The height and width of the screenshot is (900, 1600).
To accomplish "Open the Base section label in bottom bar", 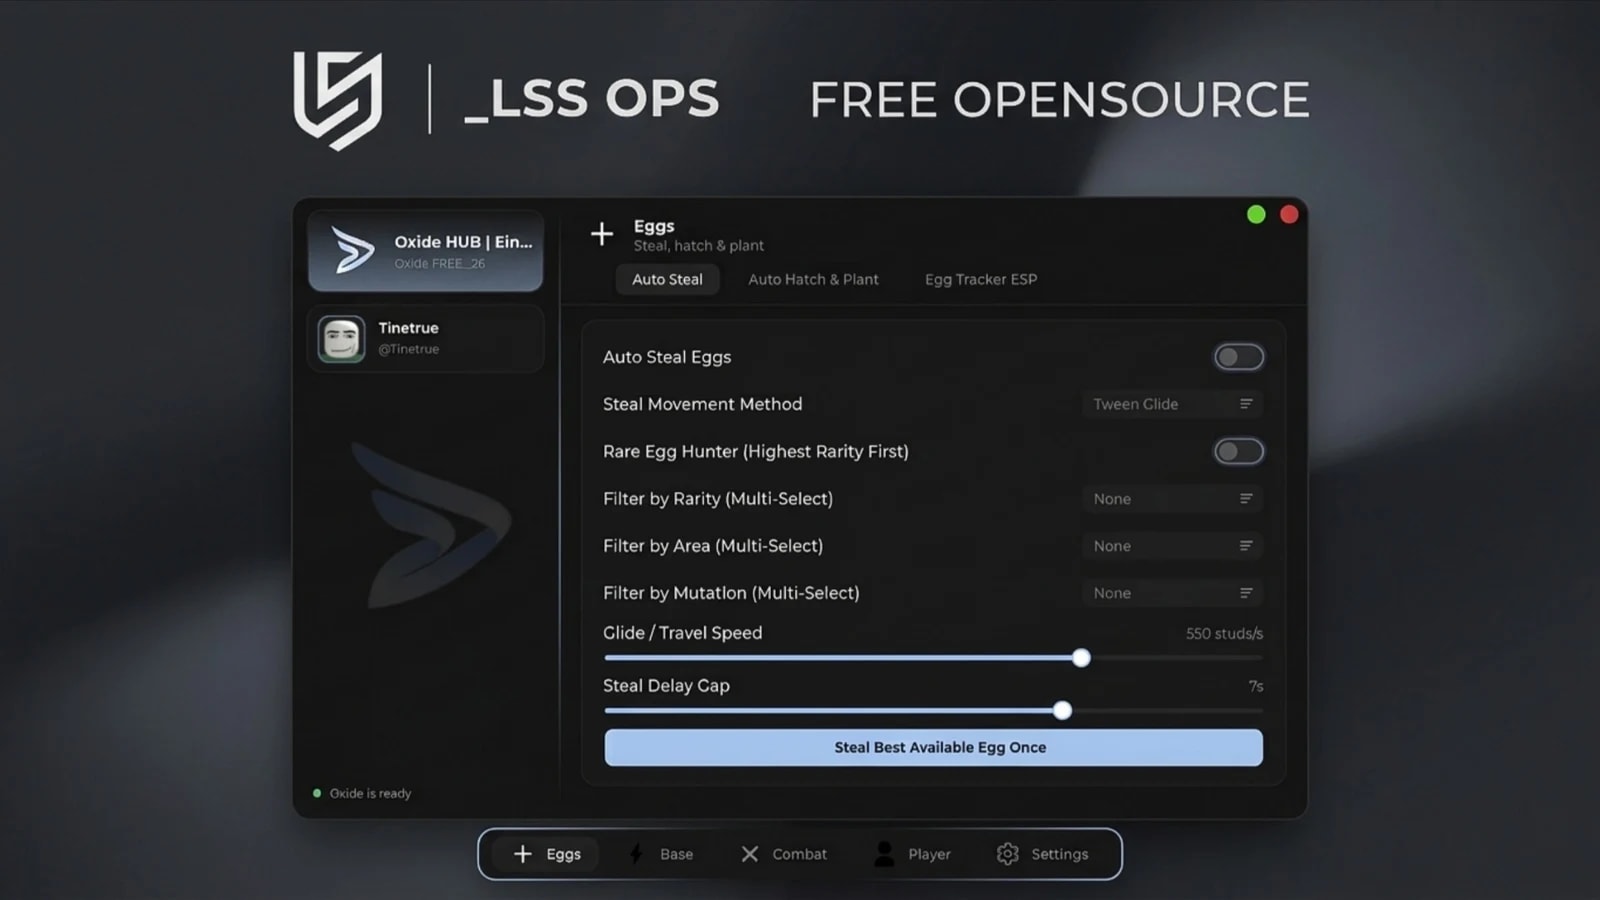I will pyautogui.click(x=676, y=854).
